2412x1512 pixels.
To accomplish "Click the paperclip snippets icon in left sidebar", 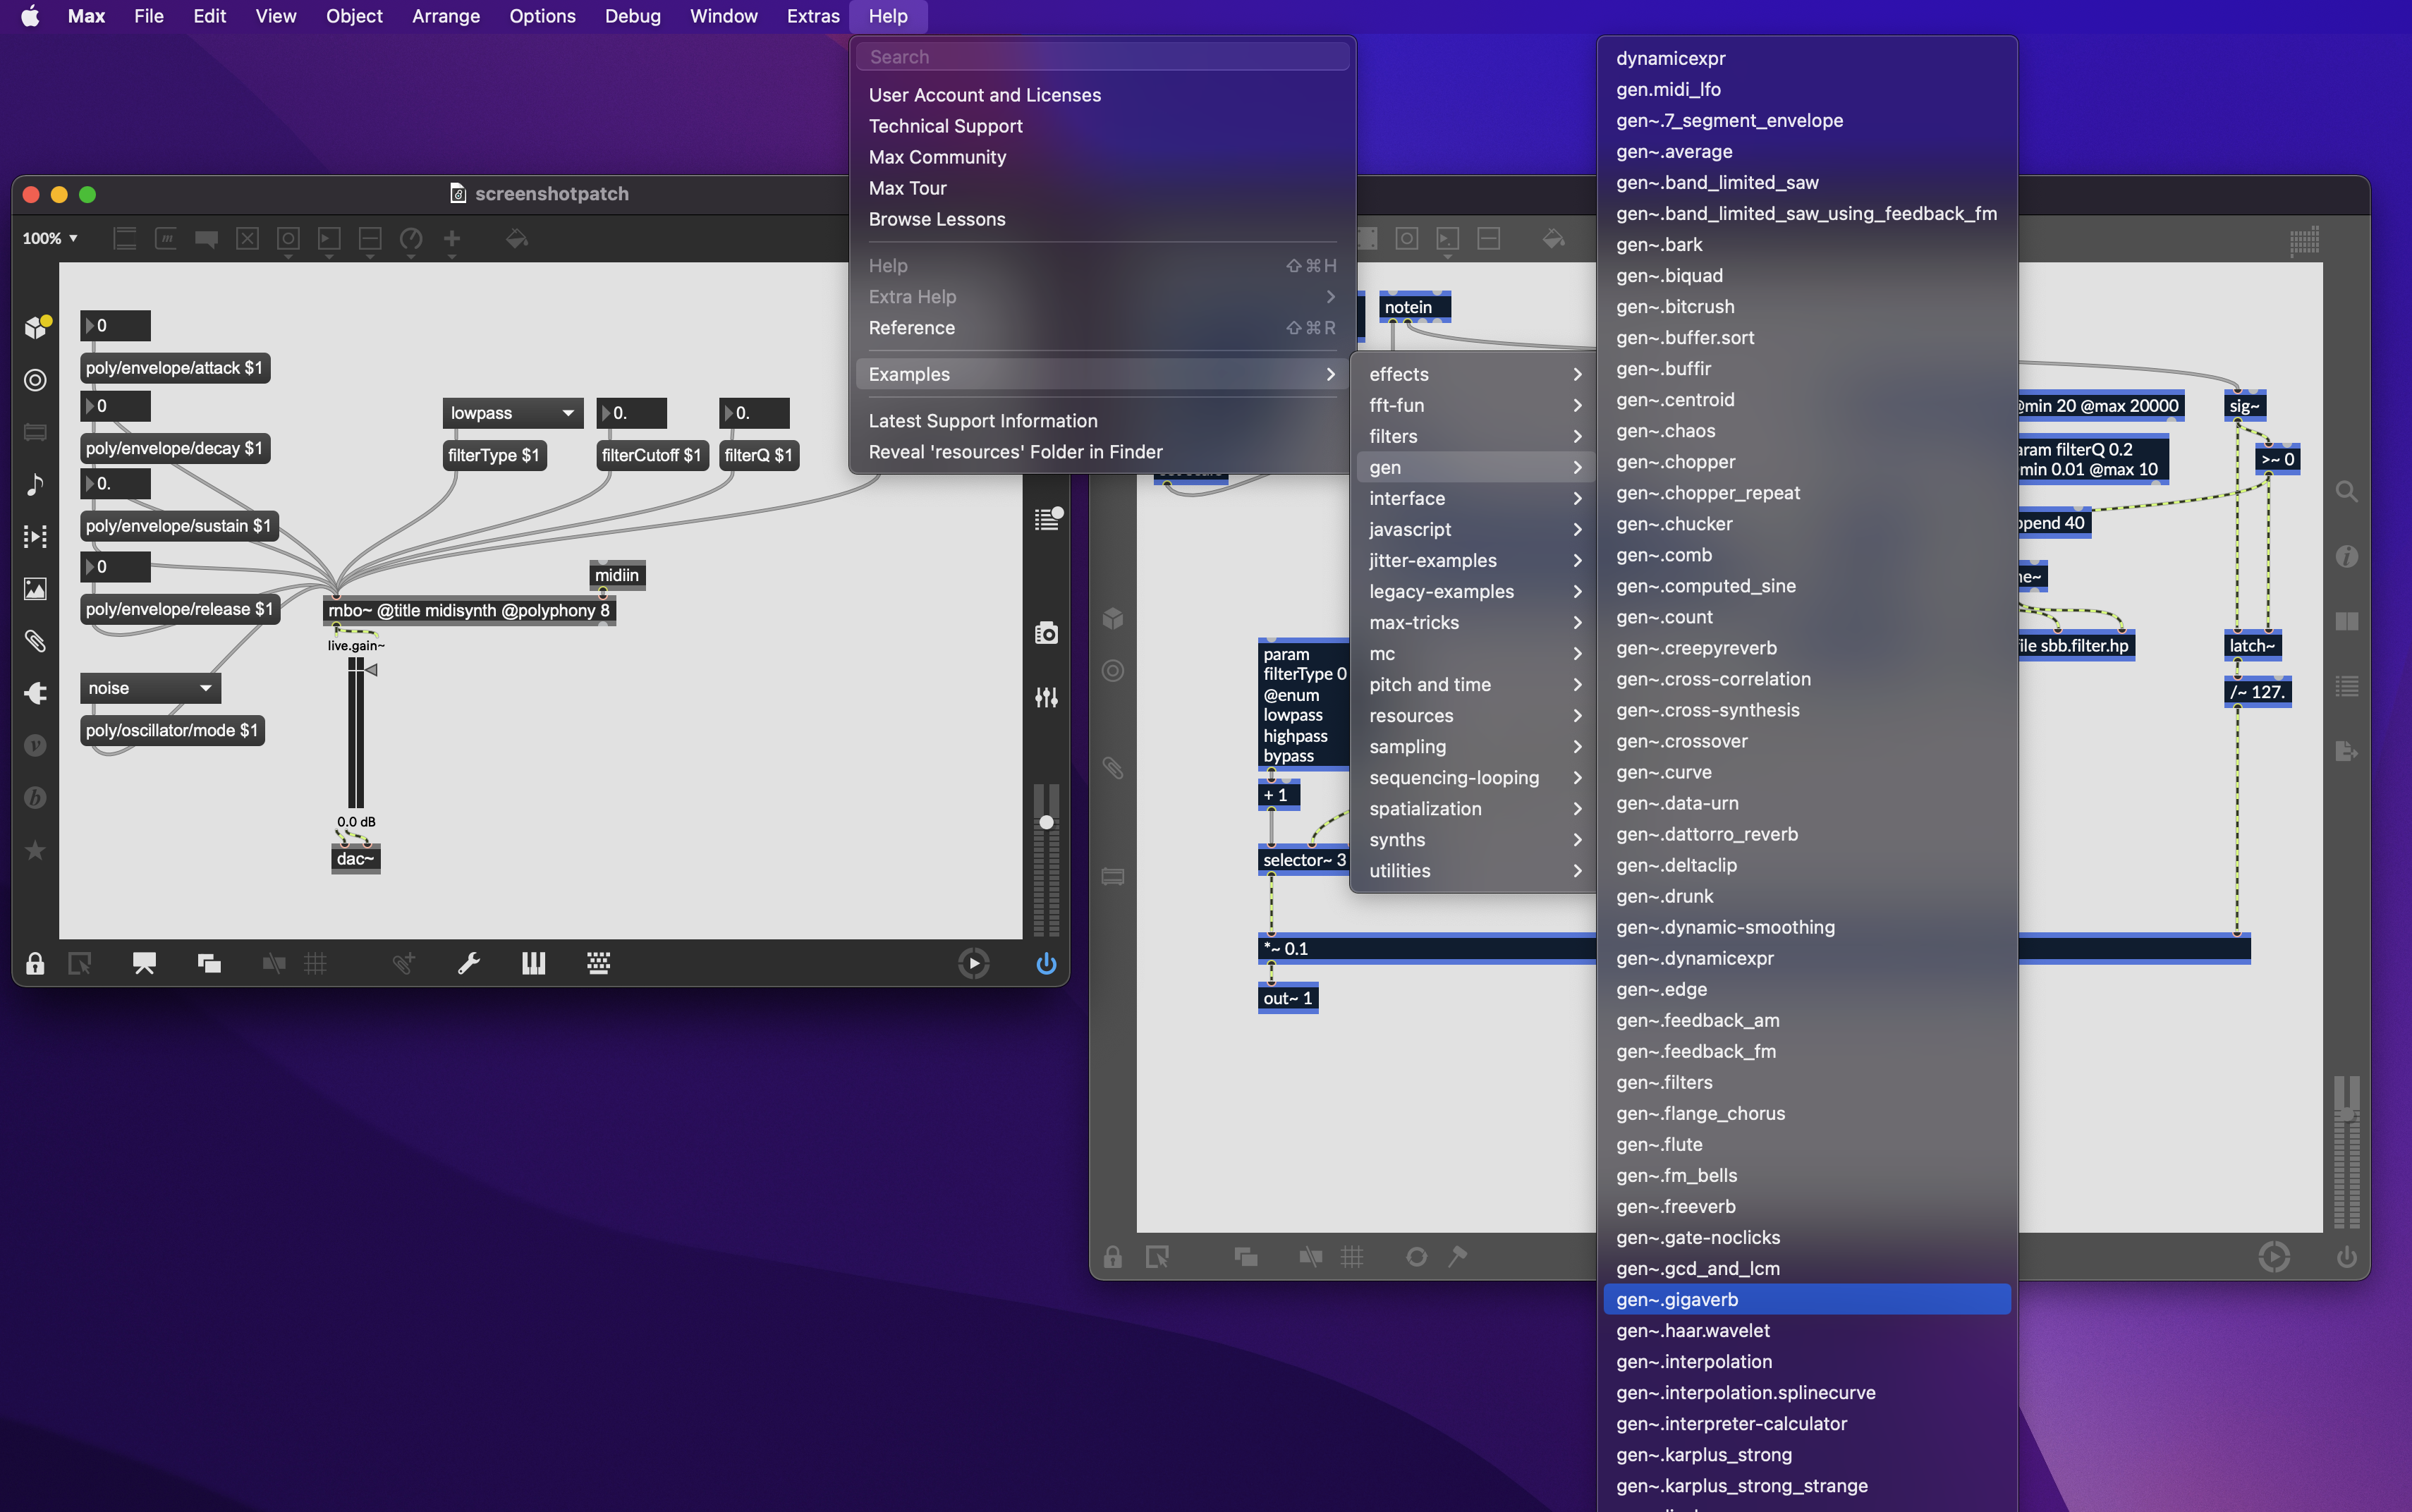I will click(x=35, y=641).
